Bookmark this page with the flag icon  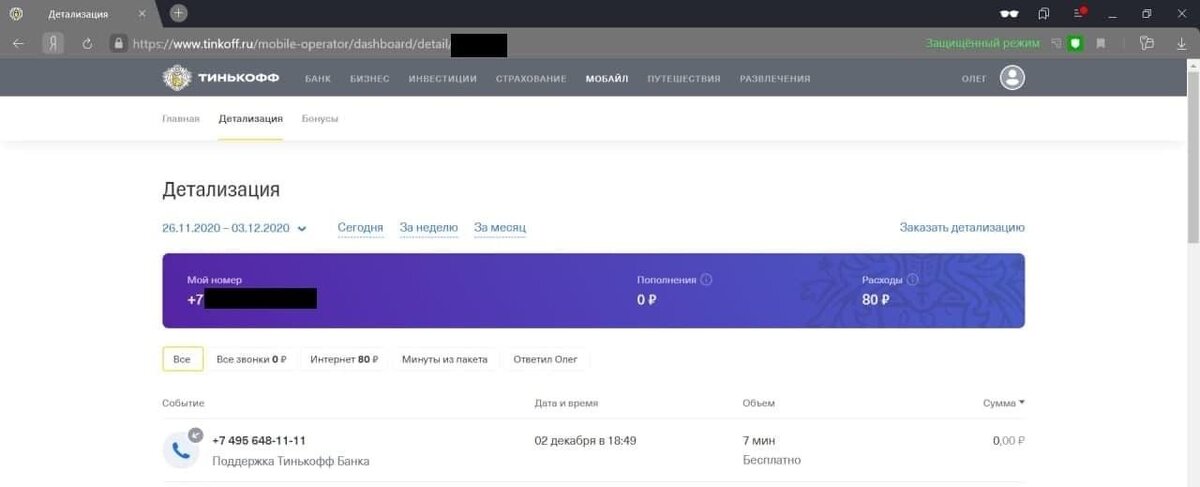tap(1101, 43)
